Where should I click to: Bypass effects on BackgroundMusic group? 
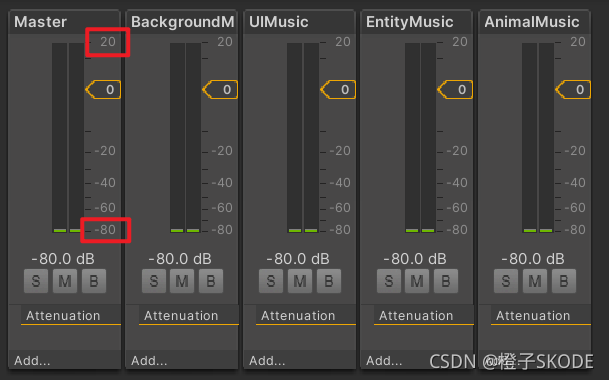click(211, 281)
